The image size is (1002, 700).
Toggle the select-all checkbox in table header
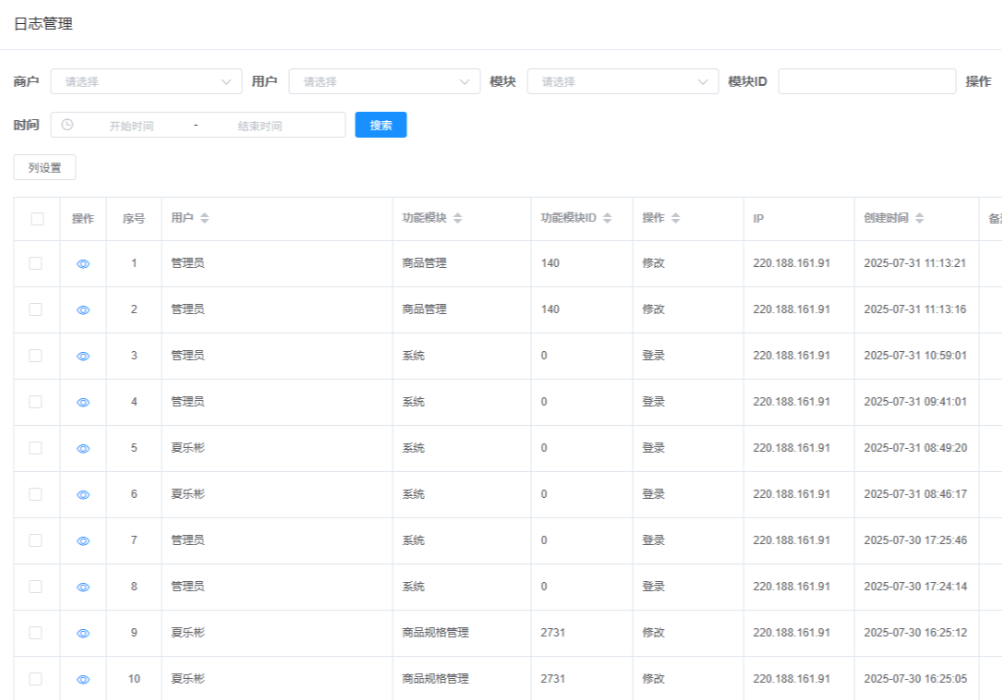point(37,219)
